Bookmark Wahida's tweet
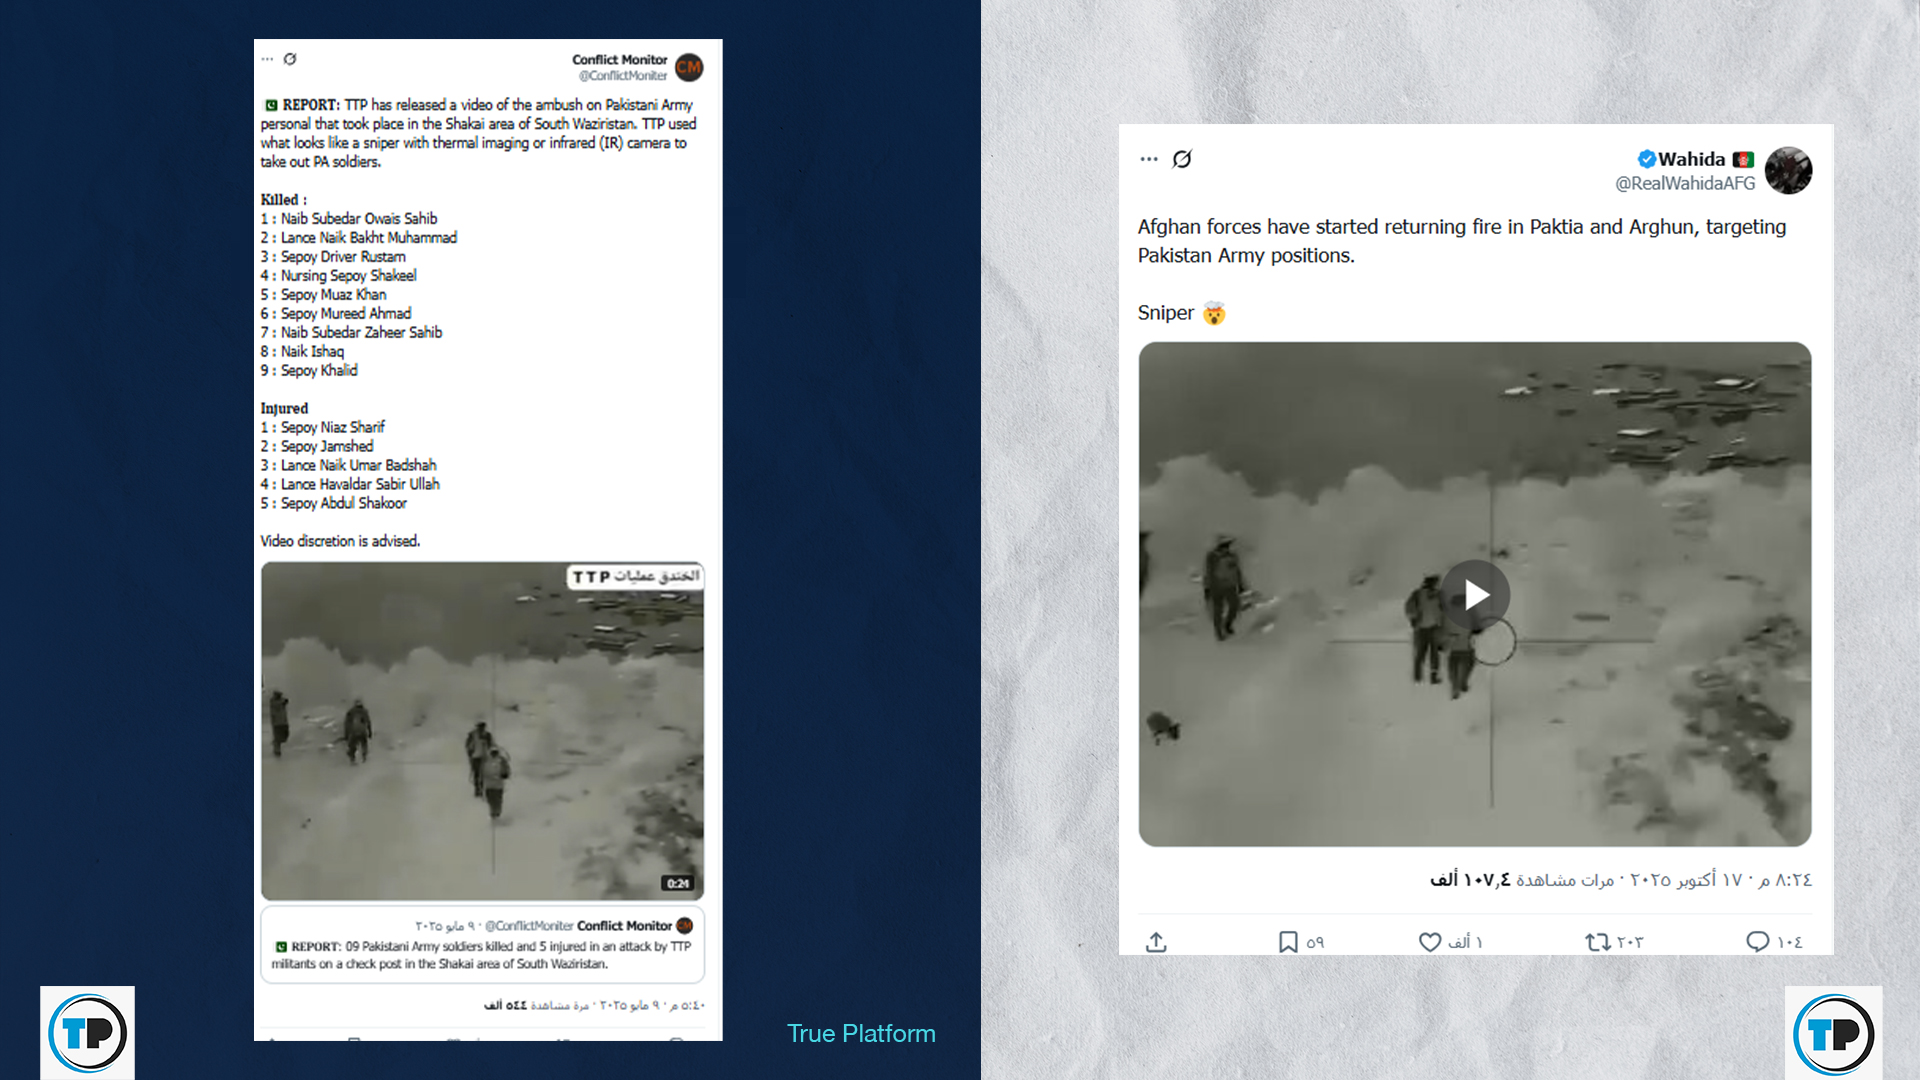1920x1080 pixels. (x=1288, y=942)
